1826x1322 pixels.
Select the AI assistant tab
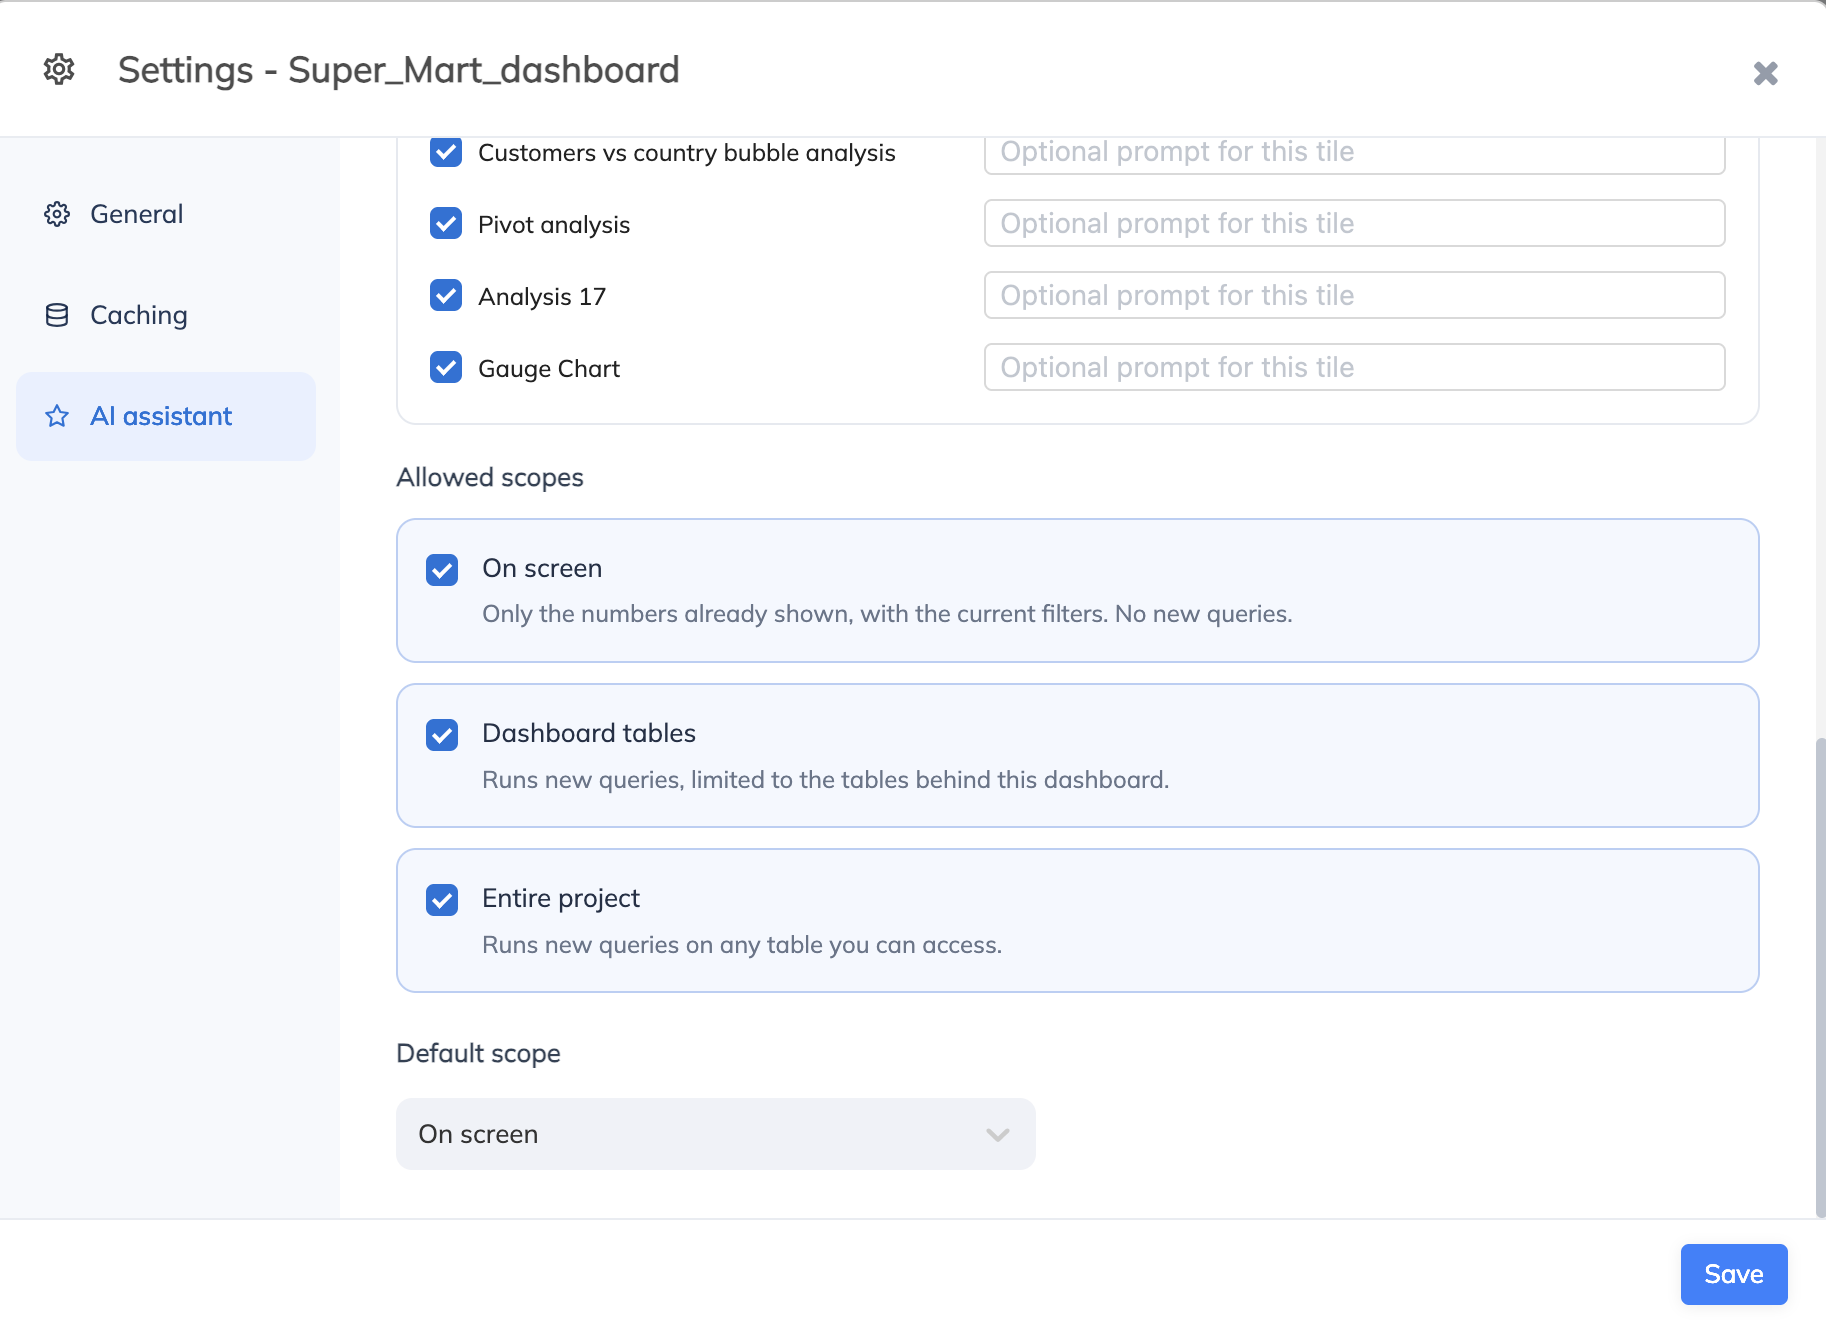[x=166, y=416]
